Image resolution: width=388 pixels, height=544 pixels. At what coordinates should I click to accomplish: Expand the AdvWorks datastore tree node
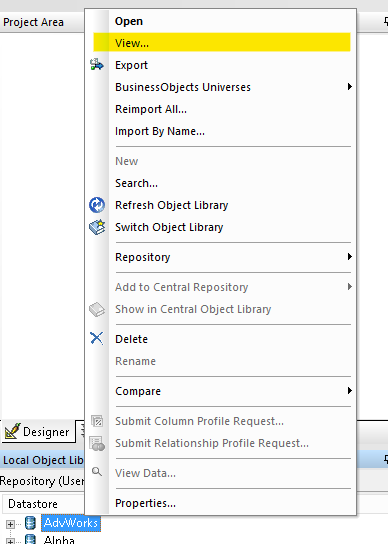tap(10, 524)
